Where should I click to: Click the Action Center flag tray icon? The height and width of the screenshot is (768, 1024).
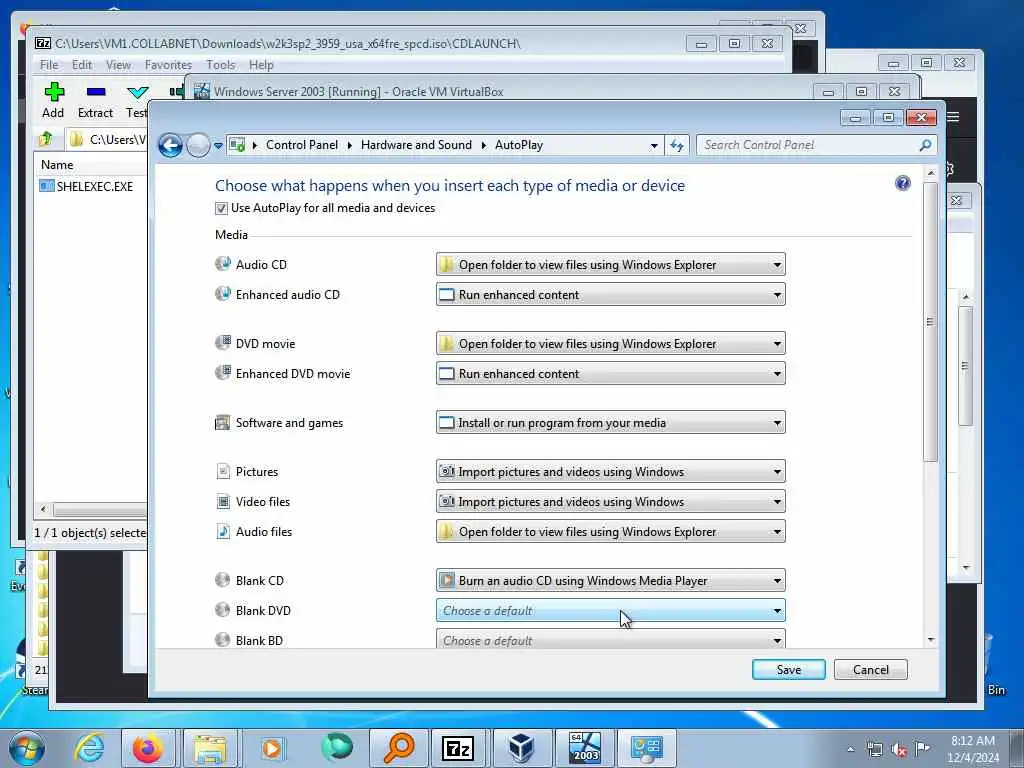coord(922,749)
